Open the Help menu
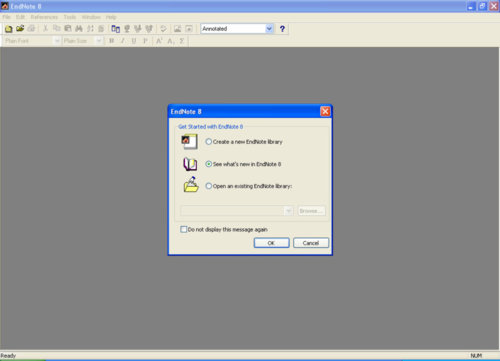 111,17
